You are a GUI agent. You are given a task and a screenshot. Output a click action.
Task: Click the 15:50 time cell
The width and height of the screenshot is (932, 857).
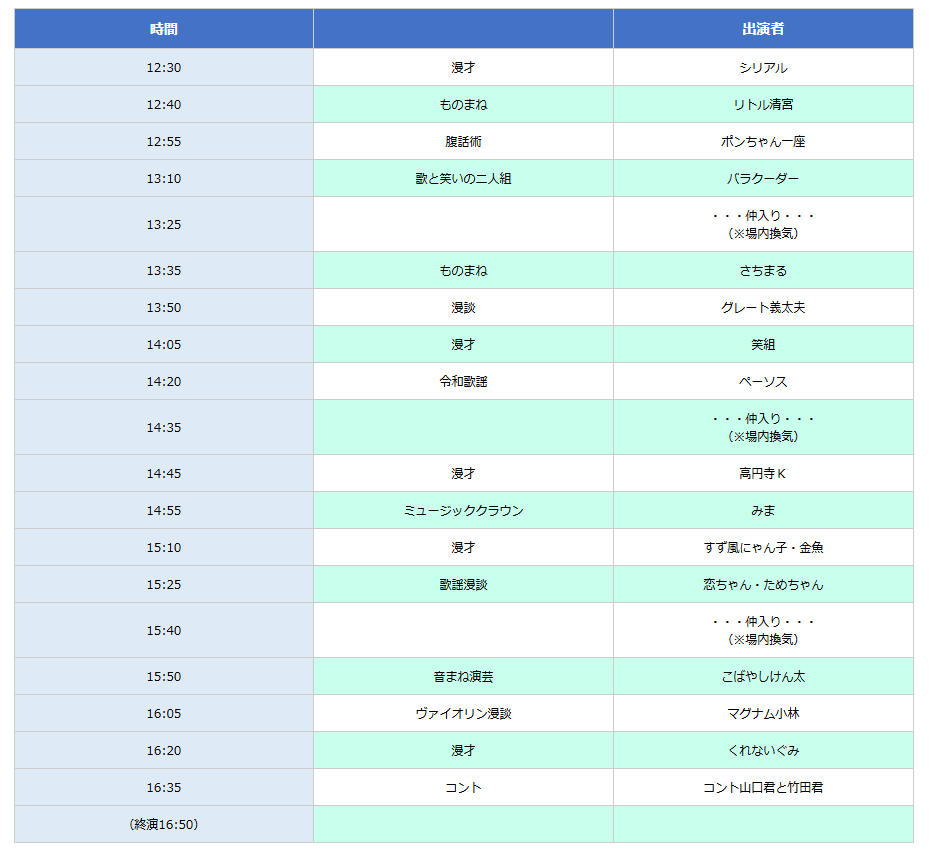(x=164, y=676)
